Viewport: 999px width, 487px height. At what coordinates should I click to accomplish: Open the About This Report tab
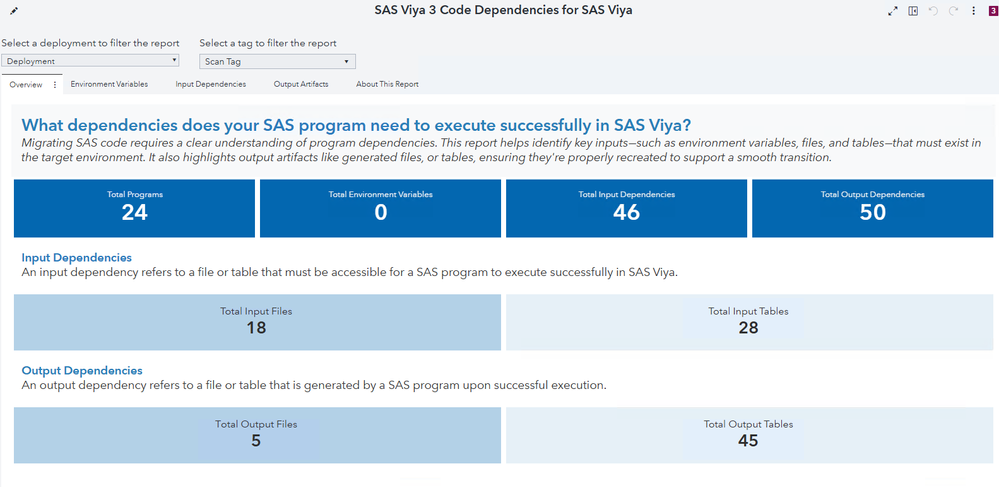click(387, 84)
